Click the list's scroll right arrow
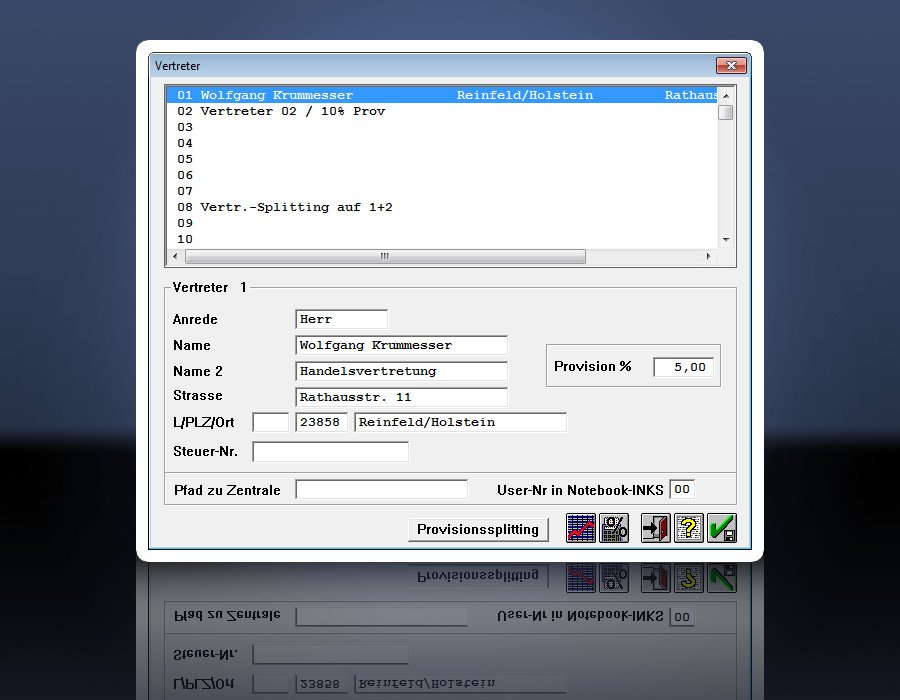Image resolution: width=900 pixels, height=700 pixels. coord(708,256)
